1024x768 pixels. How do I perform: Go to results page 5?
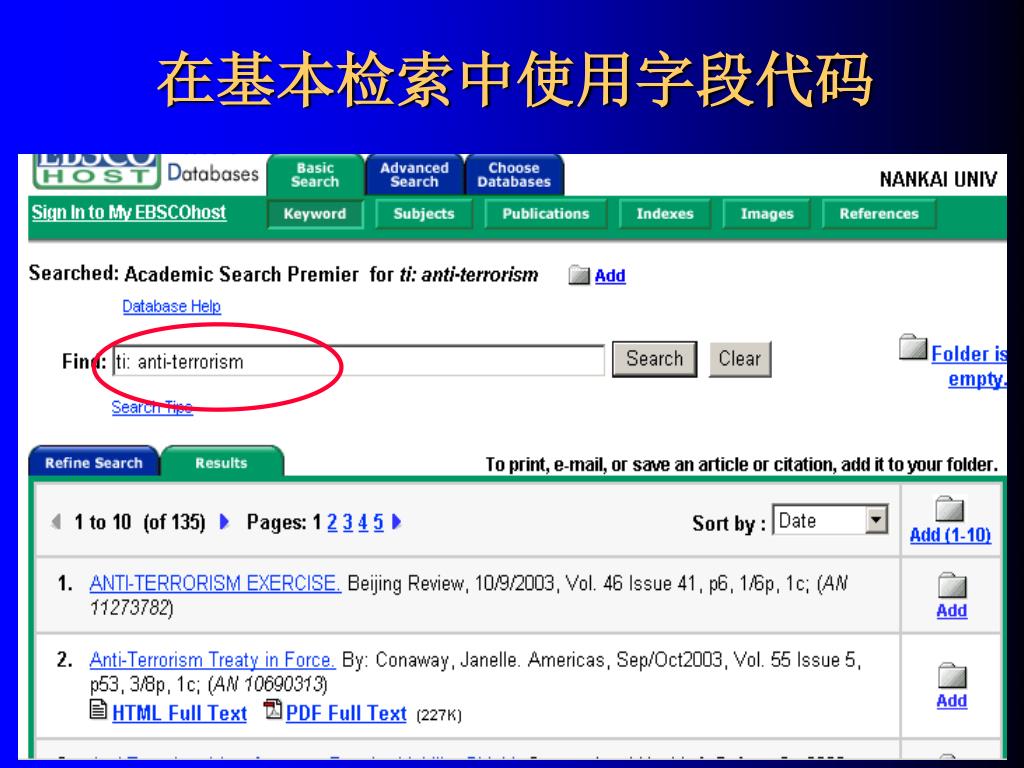click(378, 522)
